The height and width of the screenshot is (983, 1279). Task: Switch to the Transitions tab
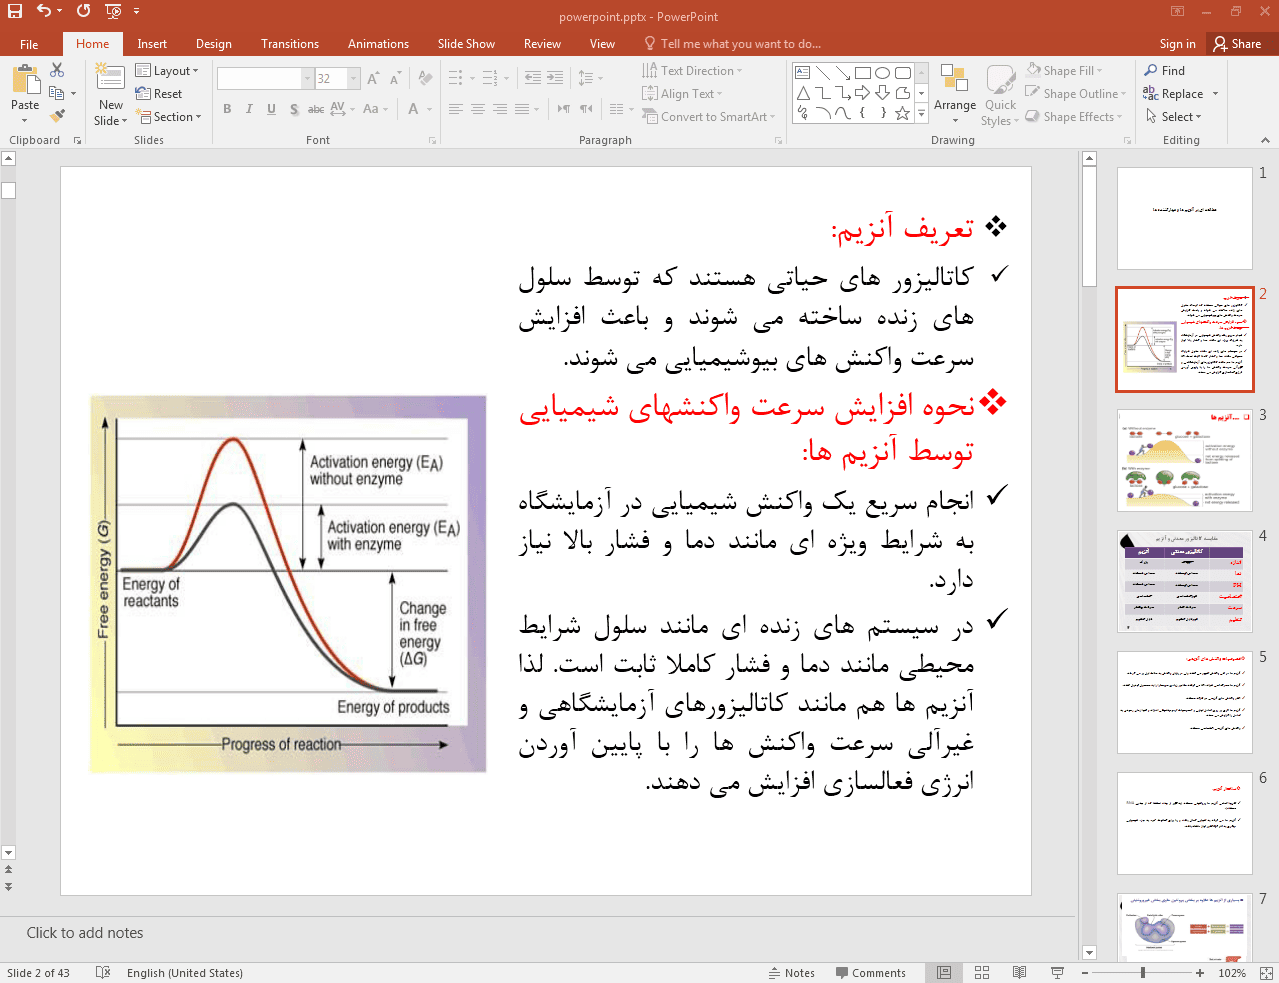[289, 44]
